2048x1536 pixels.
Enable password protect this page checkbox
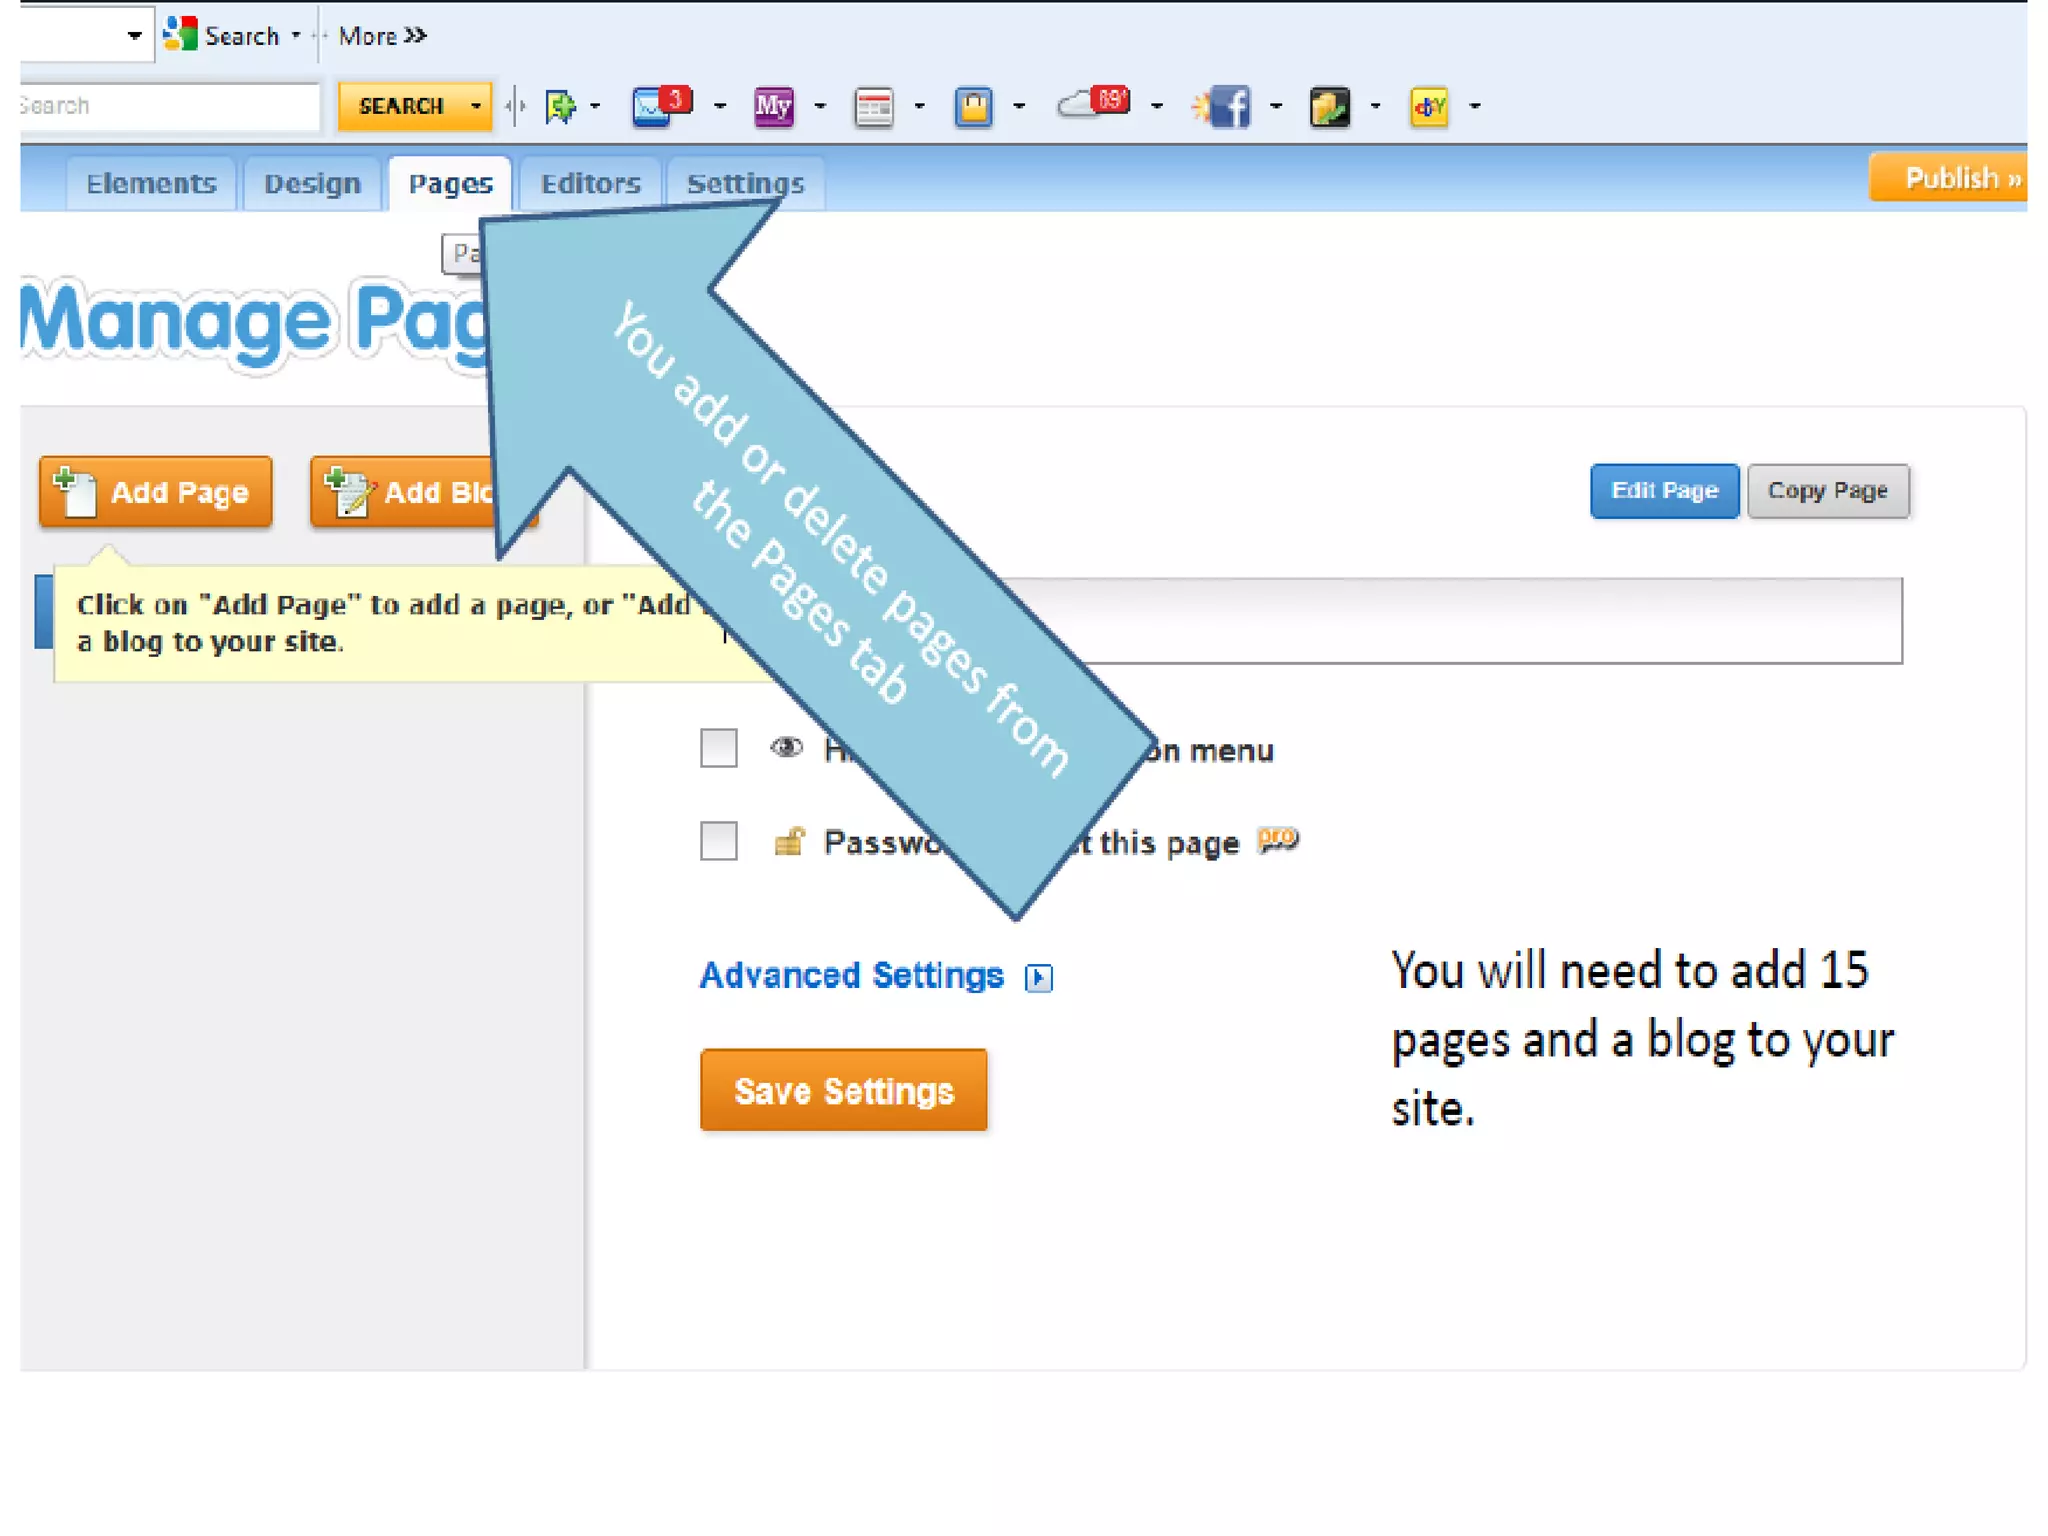pos(718,841)
